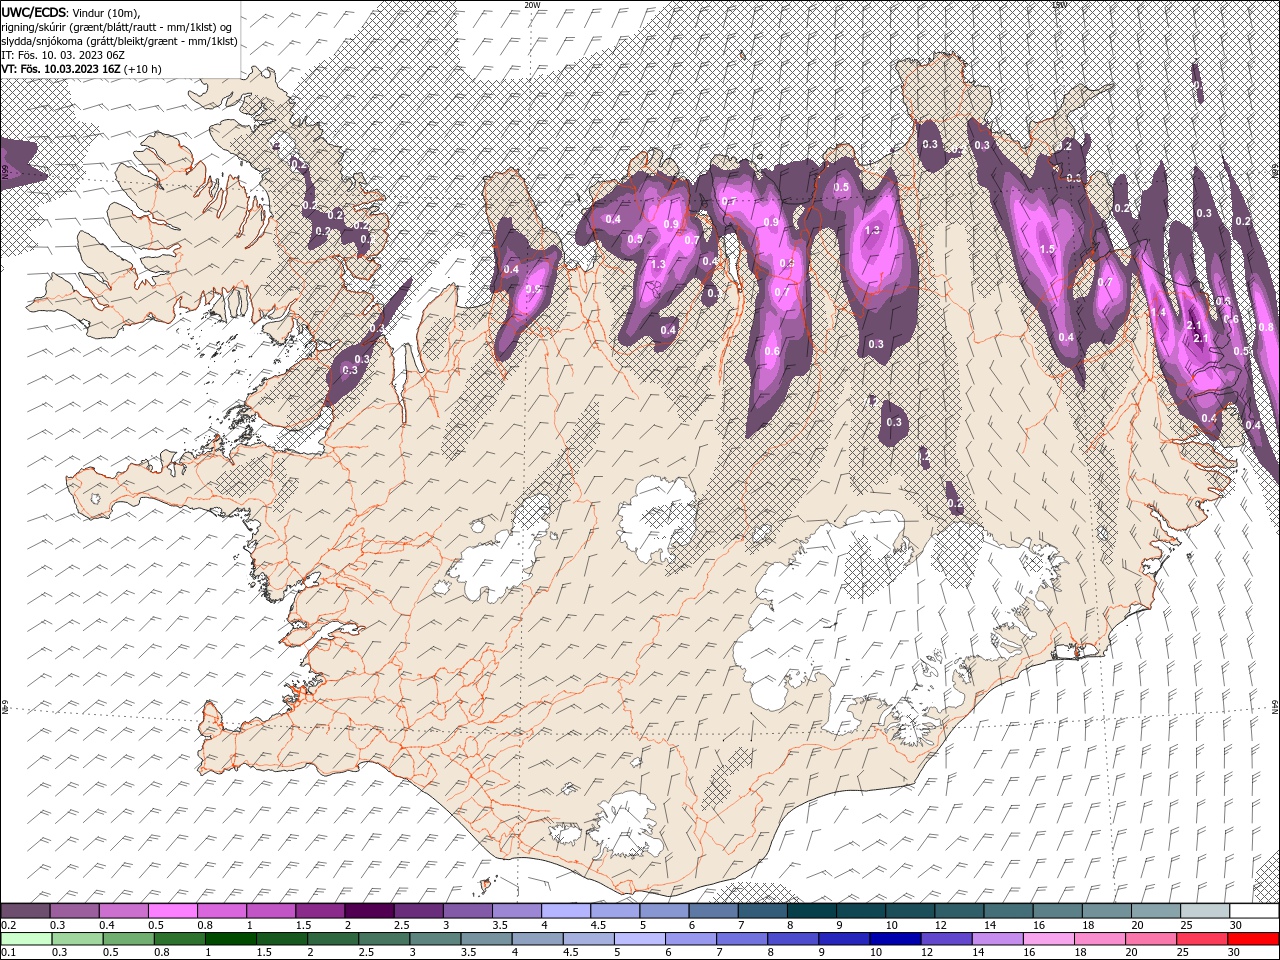This screenshot has width=1280, height=960.
Task: Pick the pale green rain swatch labeled 0.1
Action: pos(26,939)
